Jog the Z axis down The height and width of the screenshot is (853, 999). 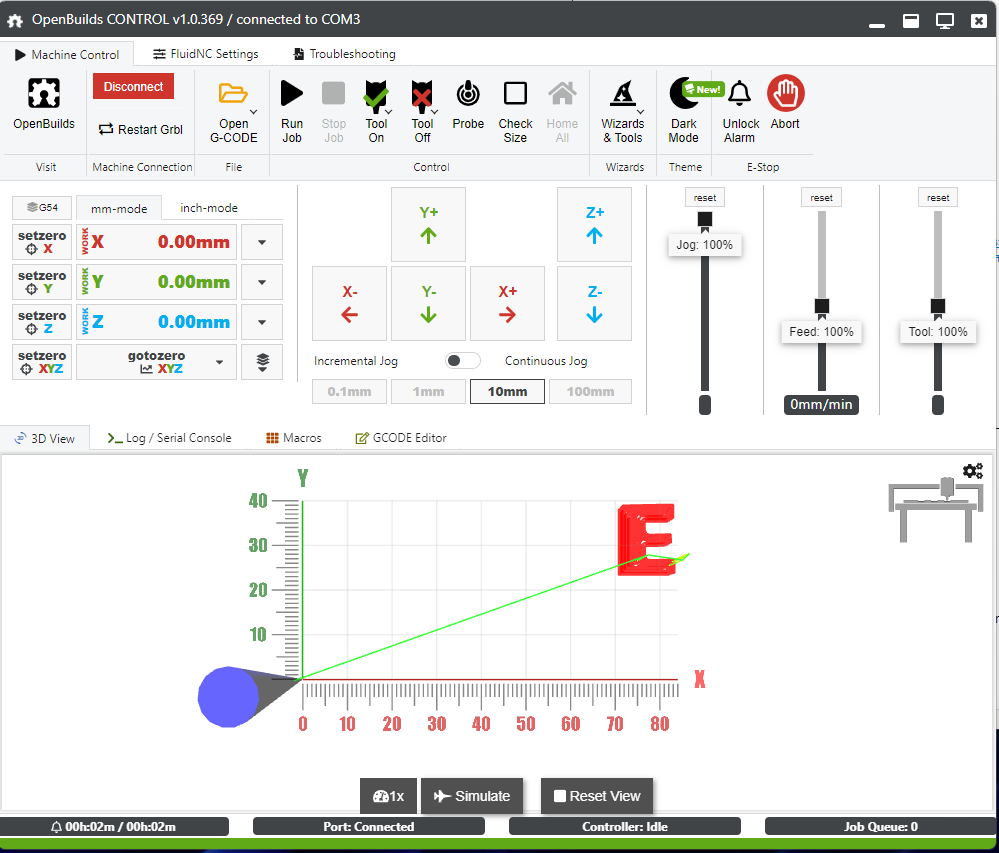click(x=594, y=303)
